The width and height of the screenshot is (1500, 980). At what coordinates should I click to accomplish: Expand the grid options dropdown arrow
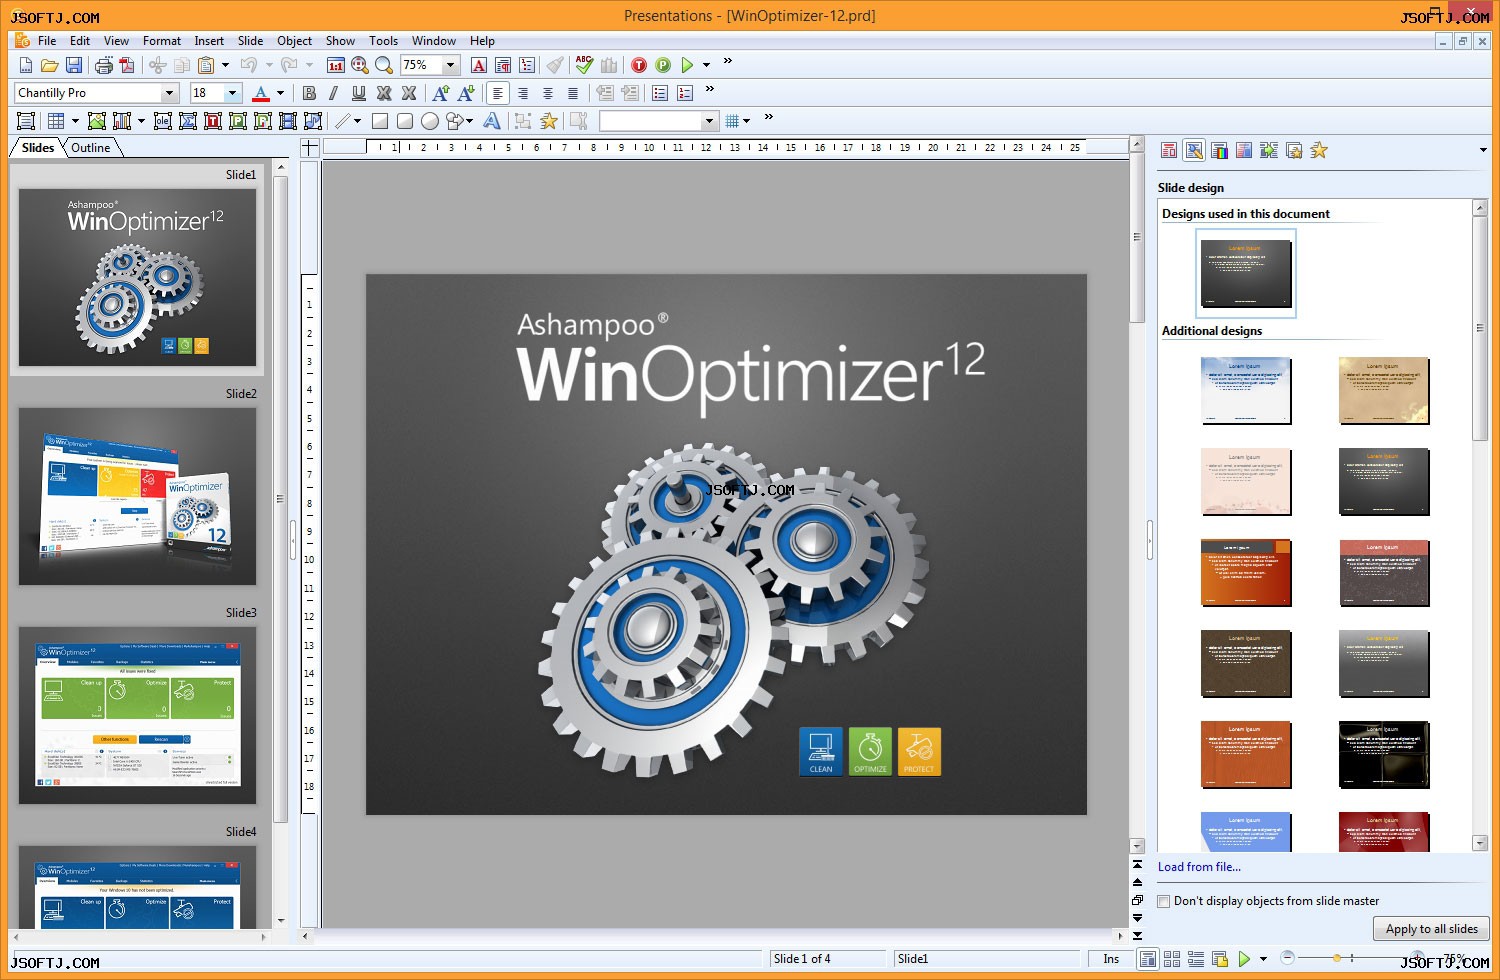[x=747, y=121]
